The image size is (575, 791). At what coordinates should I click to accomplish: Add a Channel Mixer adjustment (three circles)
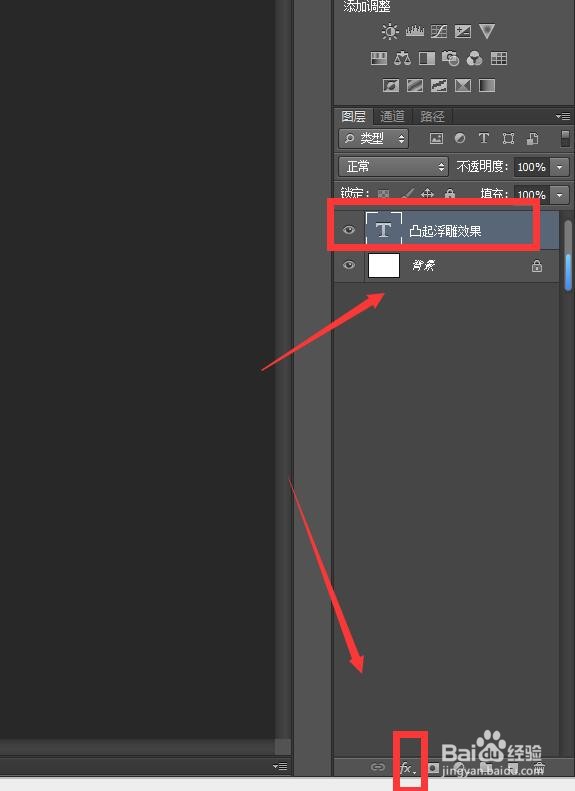[474, 59]
